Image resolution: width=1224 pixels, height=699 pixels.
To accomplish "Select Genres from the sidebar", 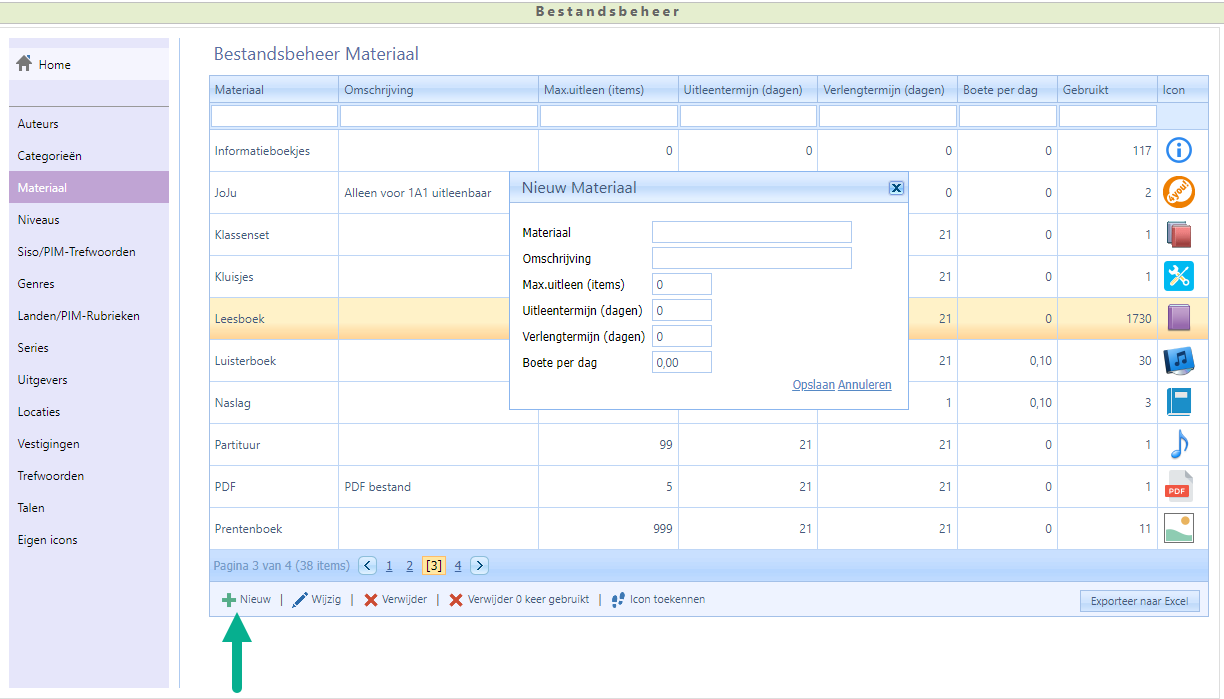I will tap(36, 284).
